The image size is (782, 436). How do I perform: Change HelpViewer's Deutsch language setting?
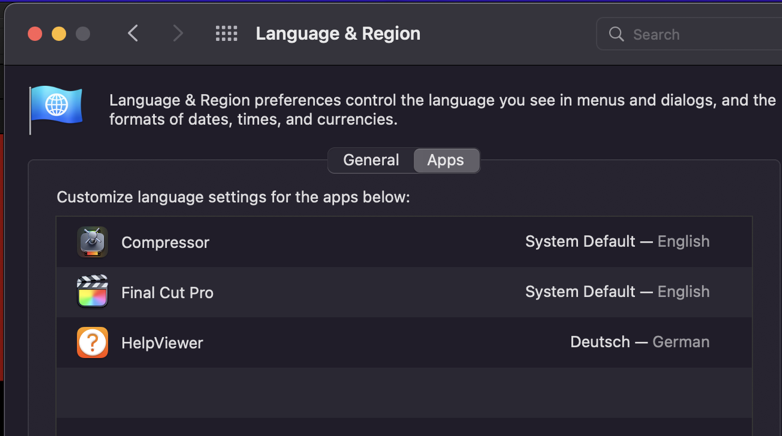(639, 342)
